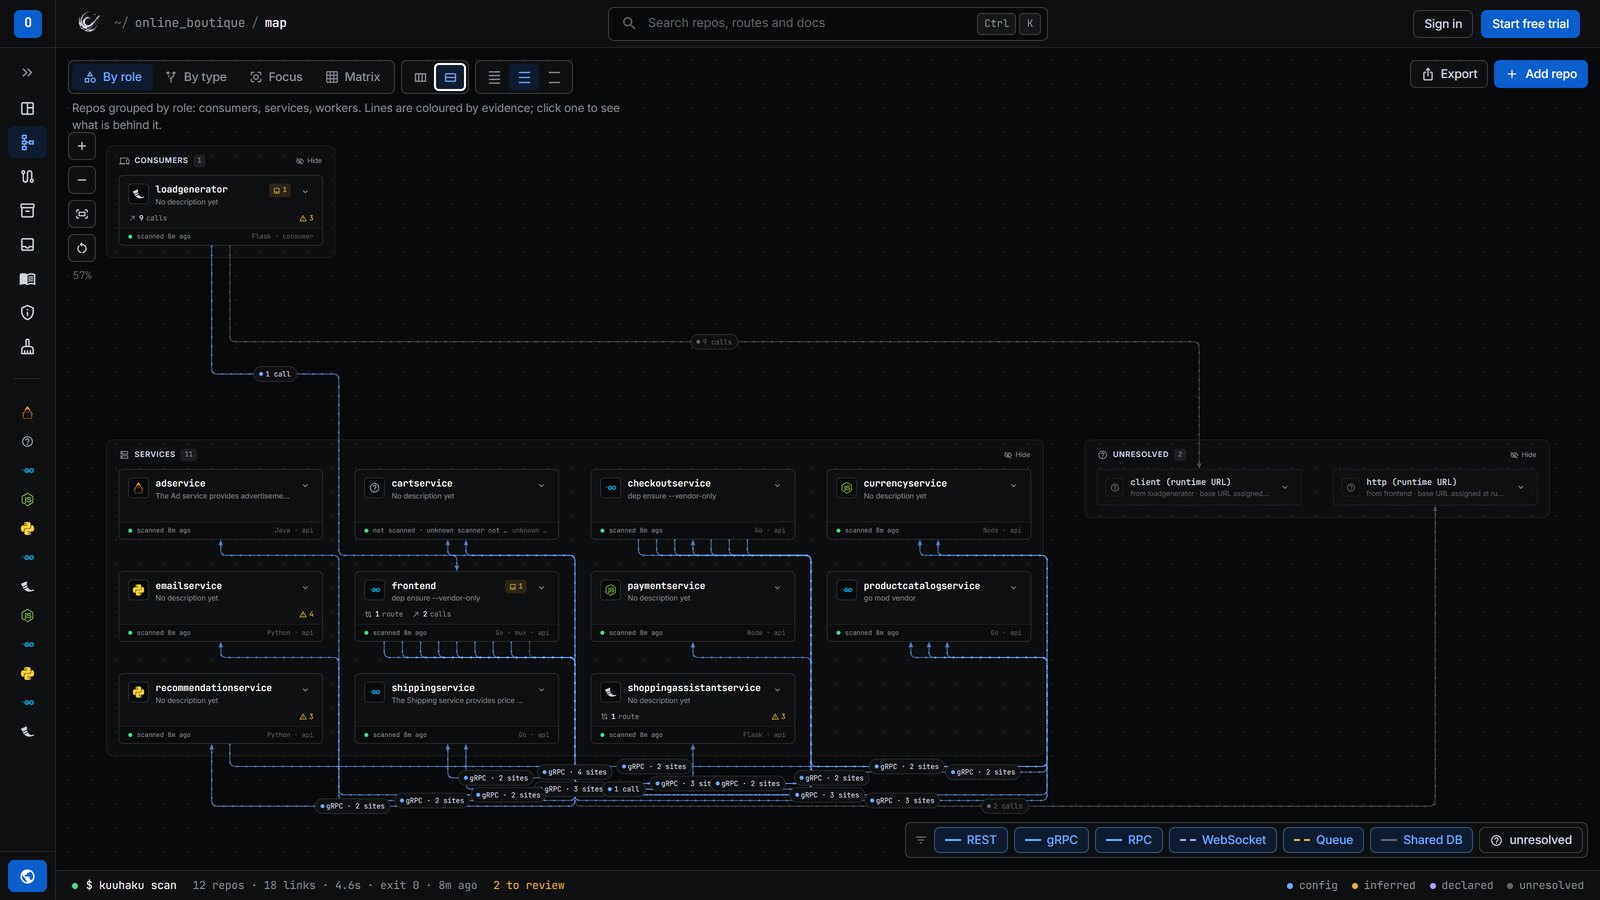Open the docs book icon in sidebar
Viewport: 1600px width, 900px height.
pyautogui.click(x=27, y=279)
